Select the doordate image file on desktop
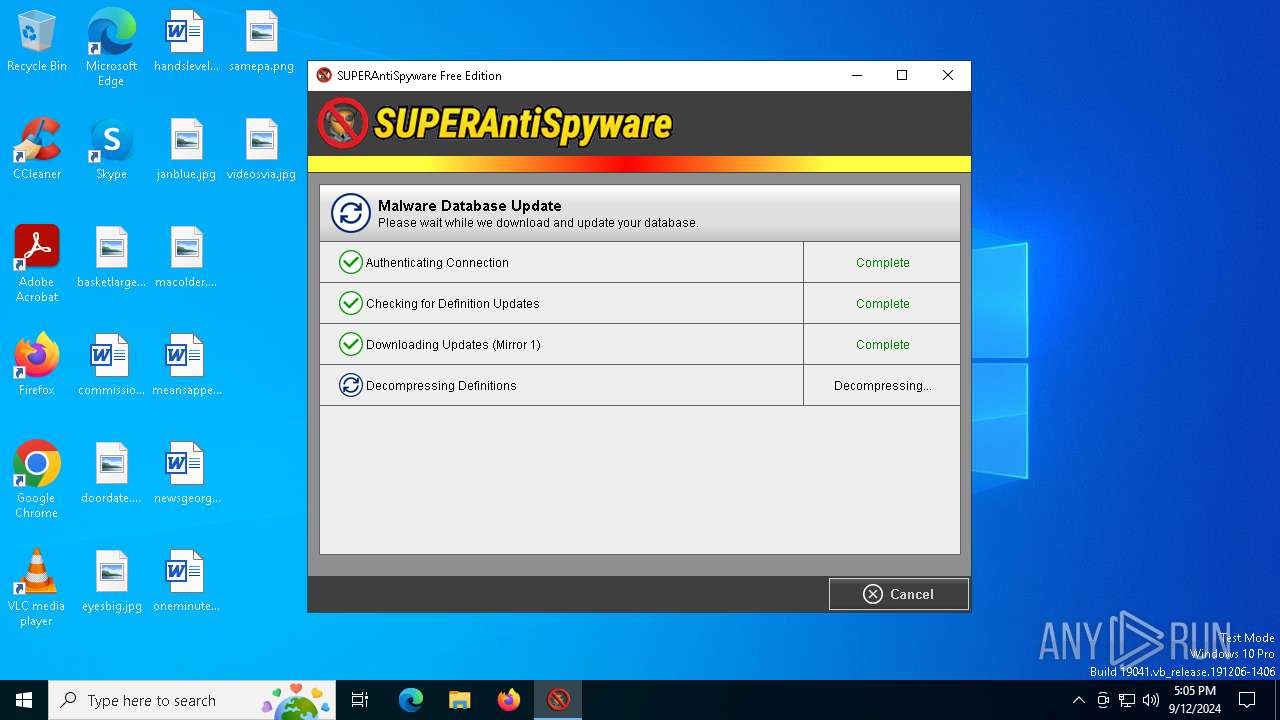The image size is (1280, 720). (111, 474)
